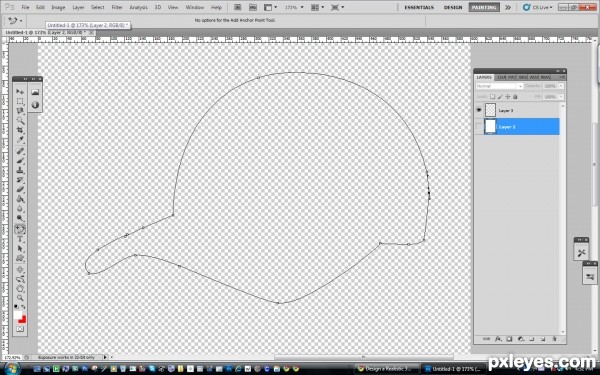Open the Layer menu
The image size is (600, 375).
click(x=78, y=7)
